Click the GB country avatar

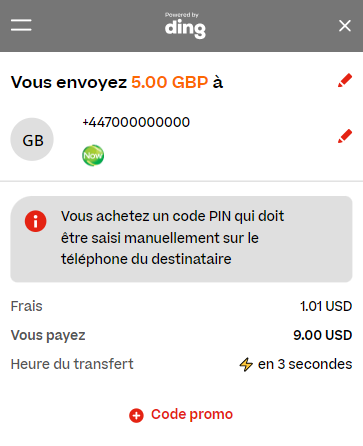(32, 139)
